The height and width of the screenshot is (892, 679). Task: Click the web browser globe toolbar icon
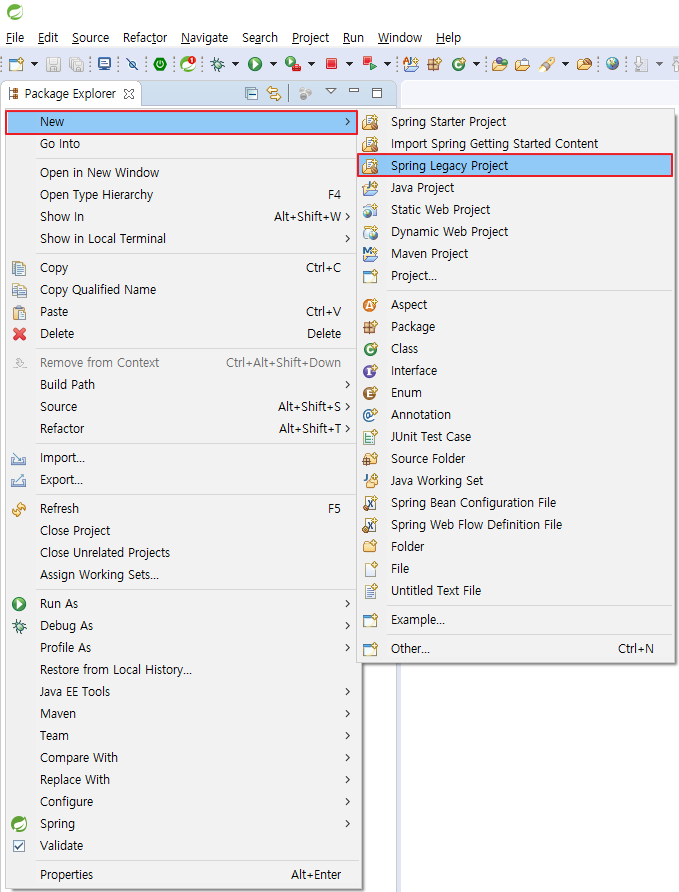coord(612,64)
